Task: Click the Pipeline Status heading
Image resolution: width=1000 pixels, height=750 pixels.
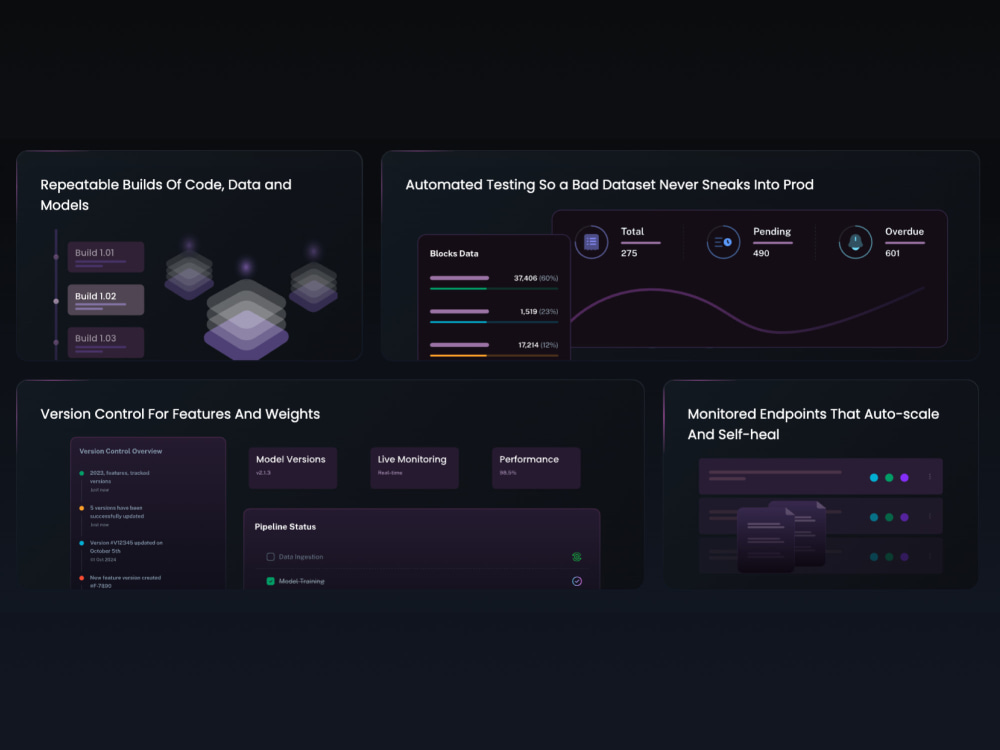Action: coord(285,527)
